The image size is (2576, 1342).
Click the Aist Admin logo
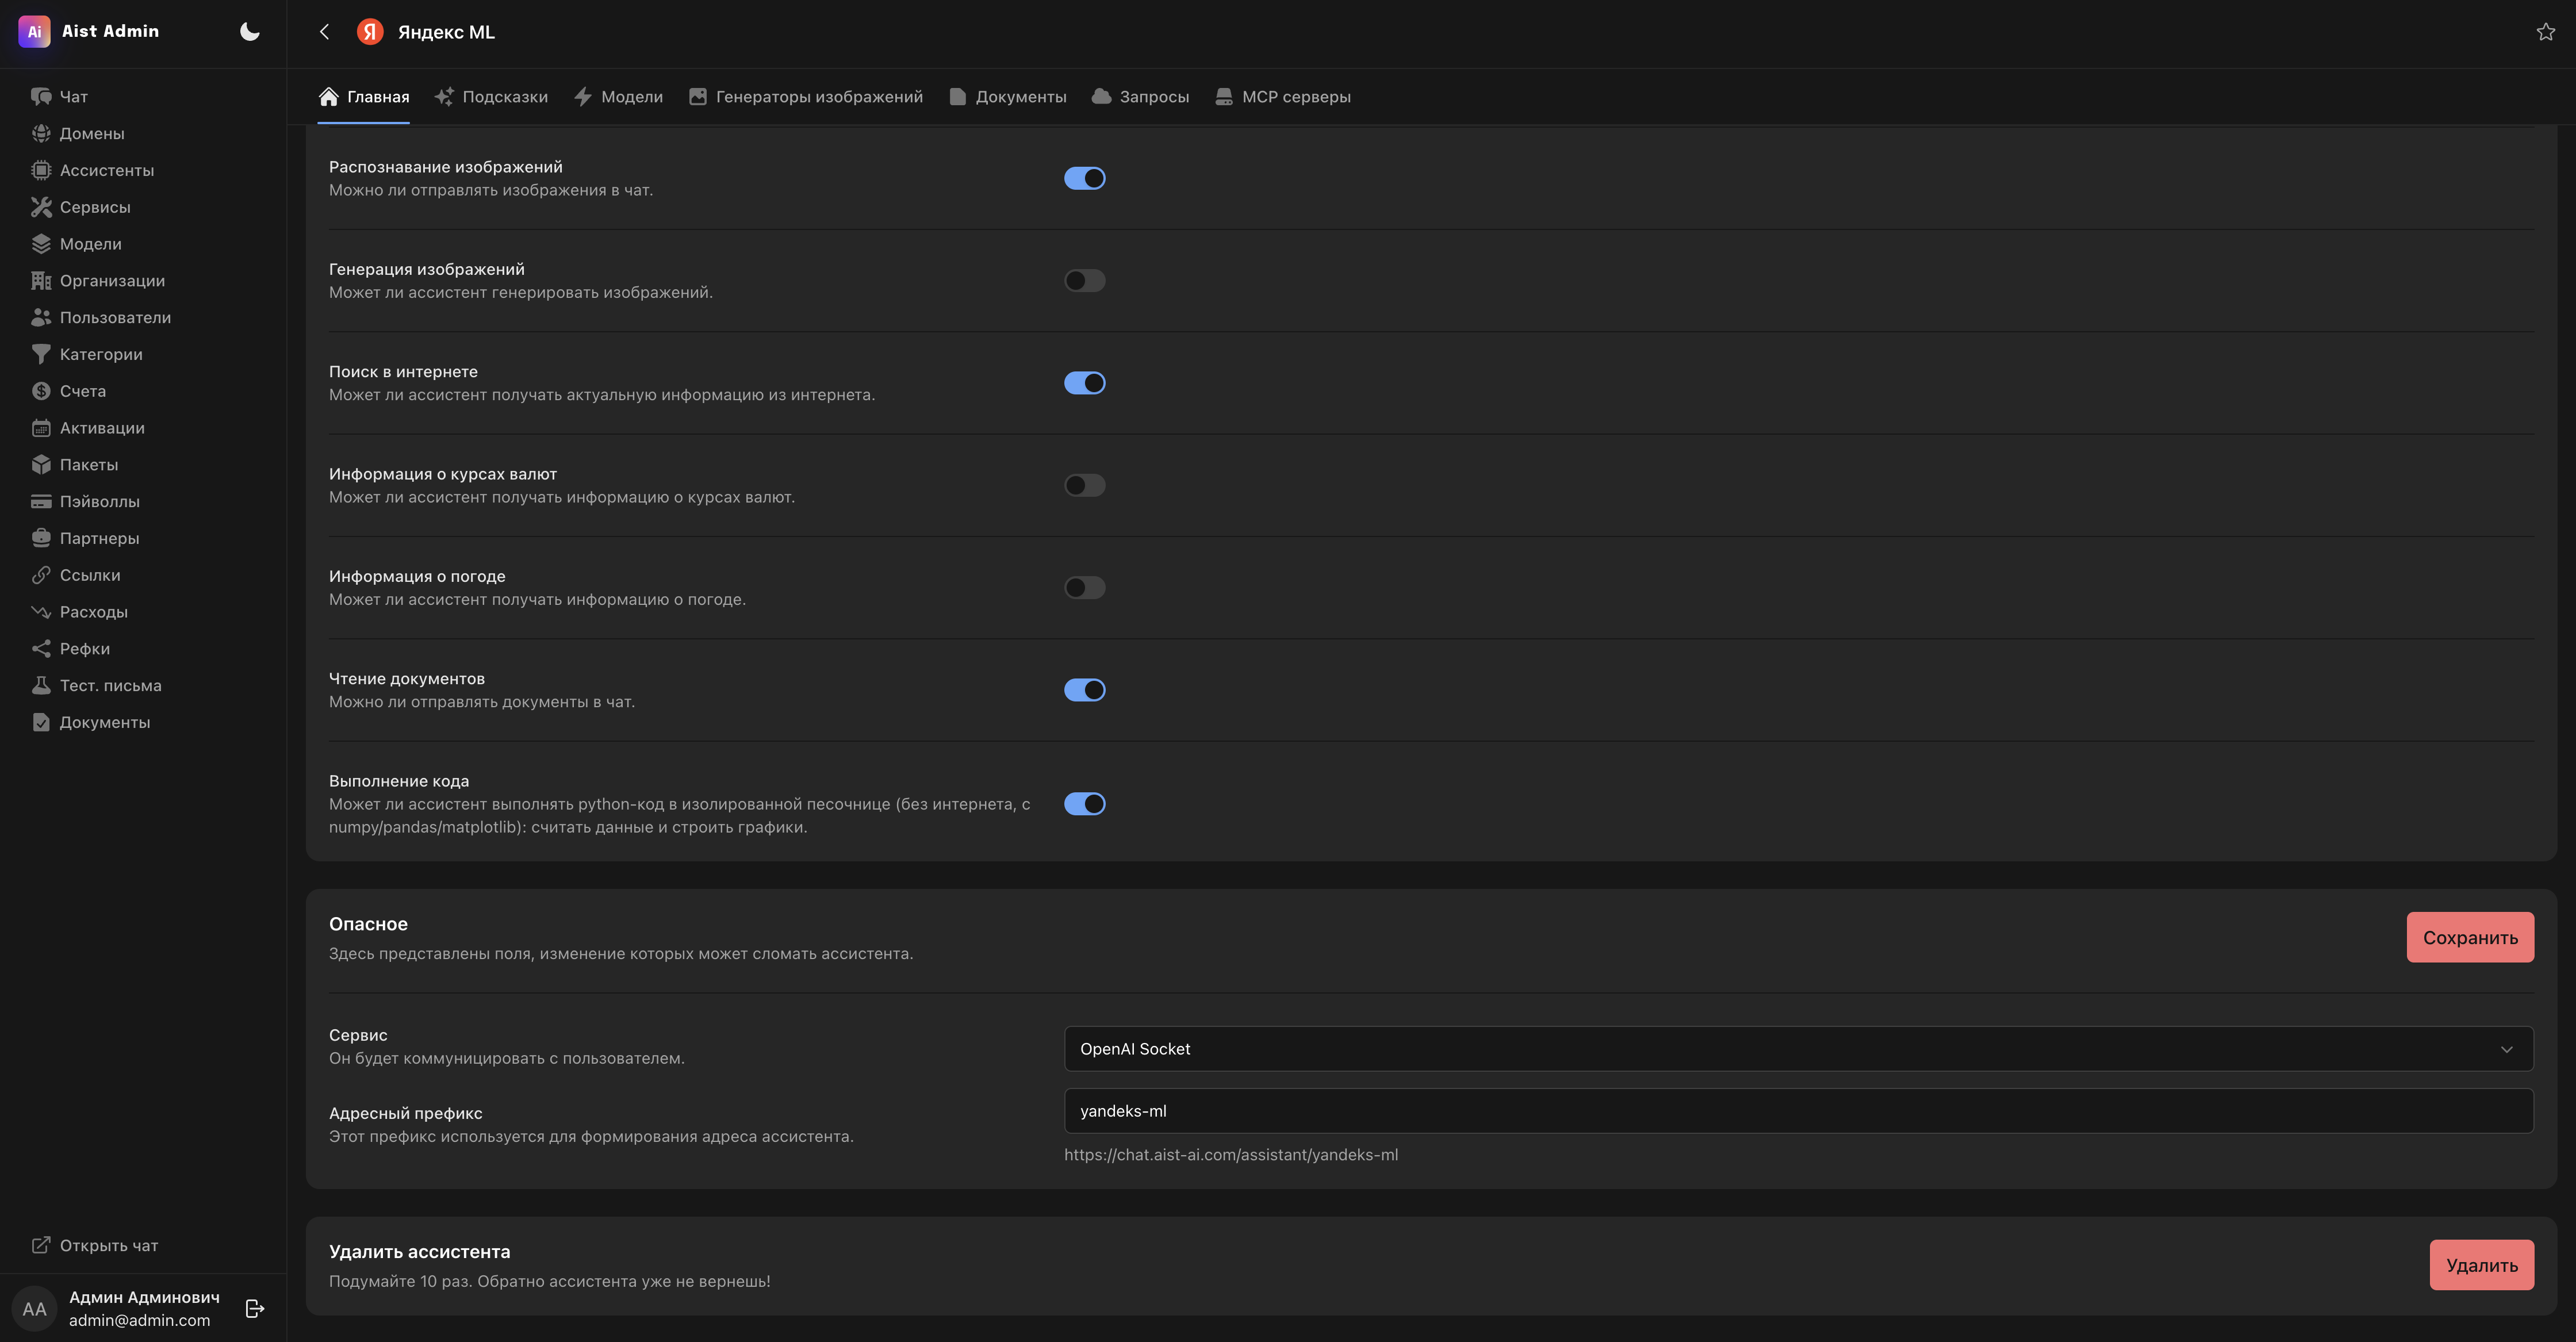click(x=34, y=31)
